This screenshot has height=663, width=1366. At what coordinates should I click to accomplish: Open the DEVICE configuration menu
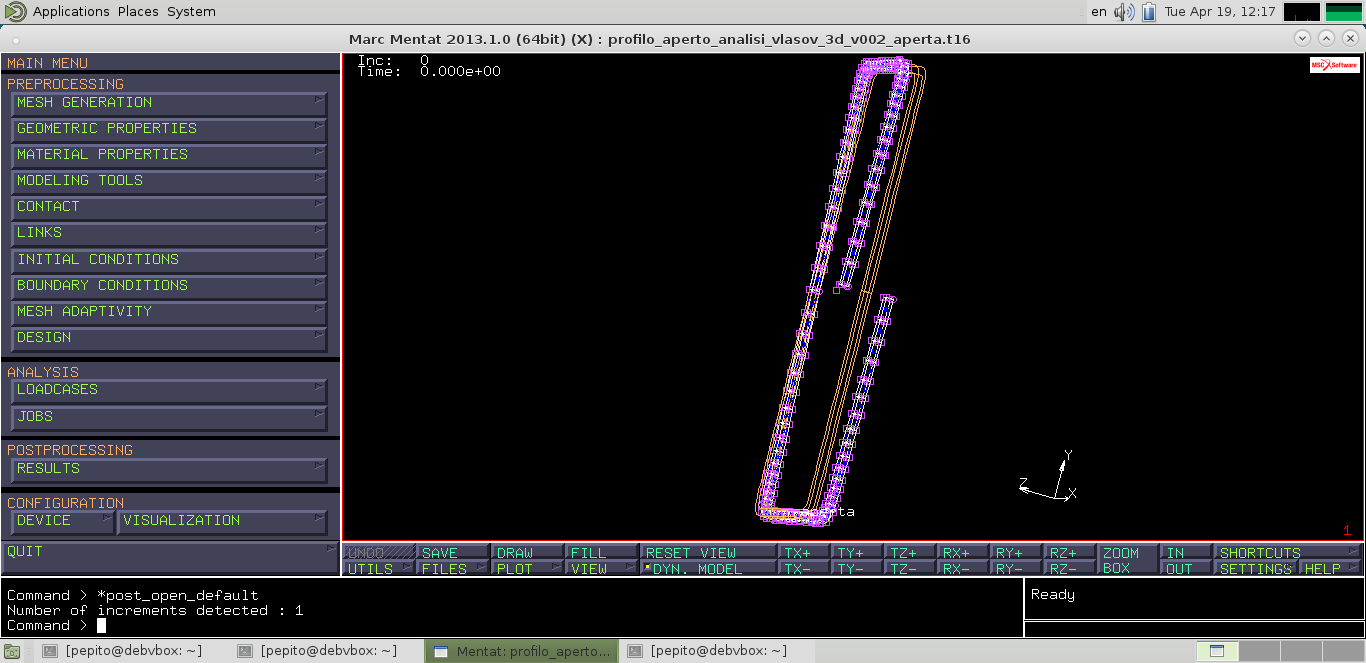point(62,521)
